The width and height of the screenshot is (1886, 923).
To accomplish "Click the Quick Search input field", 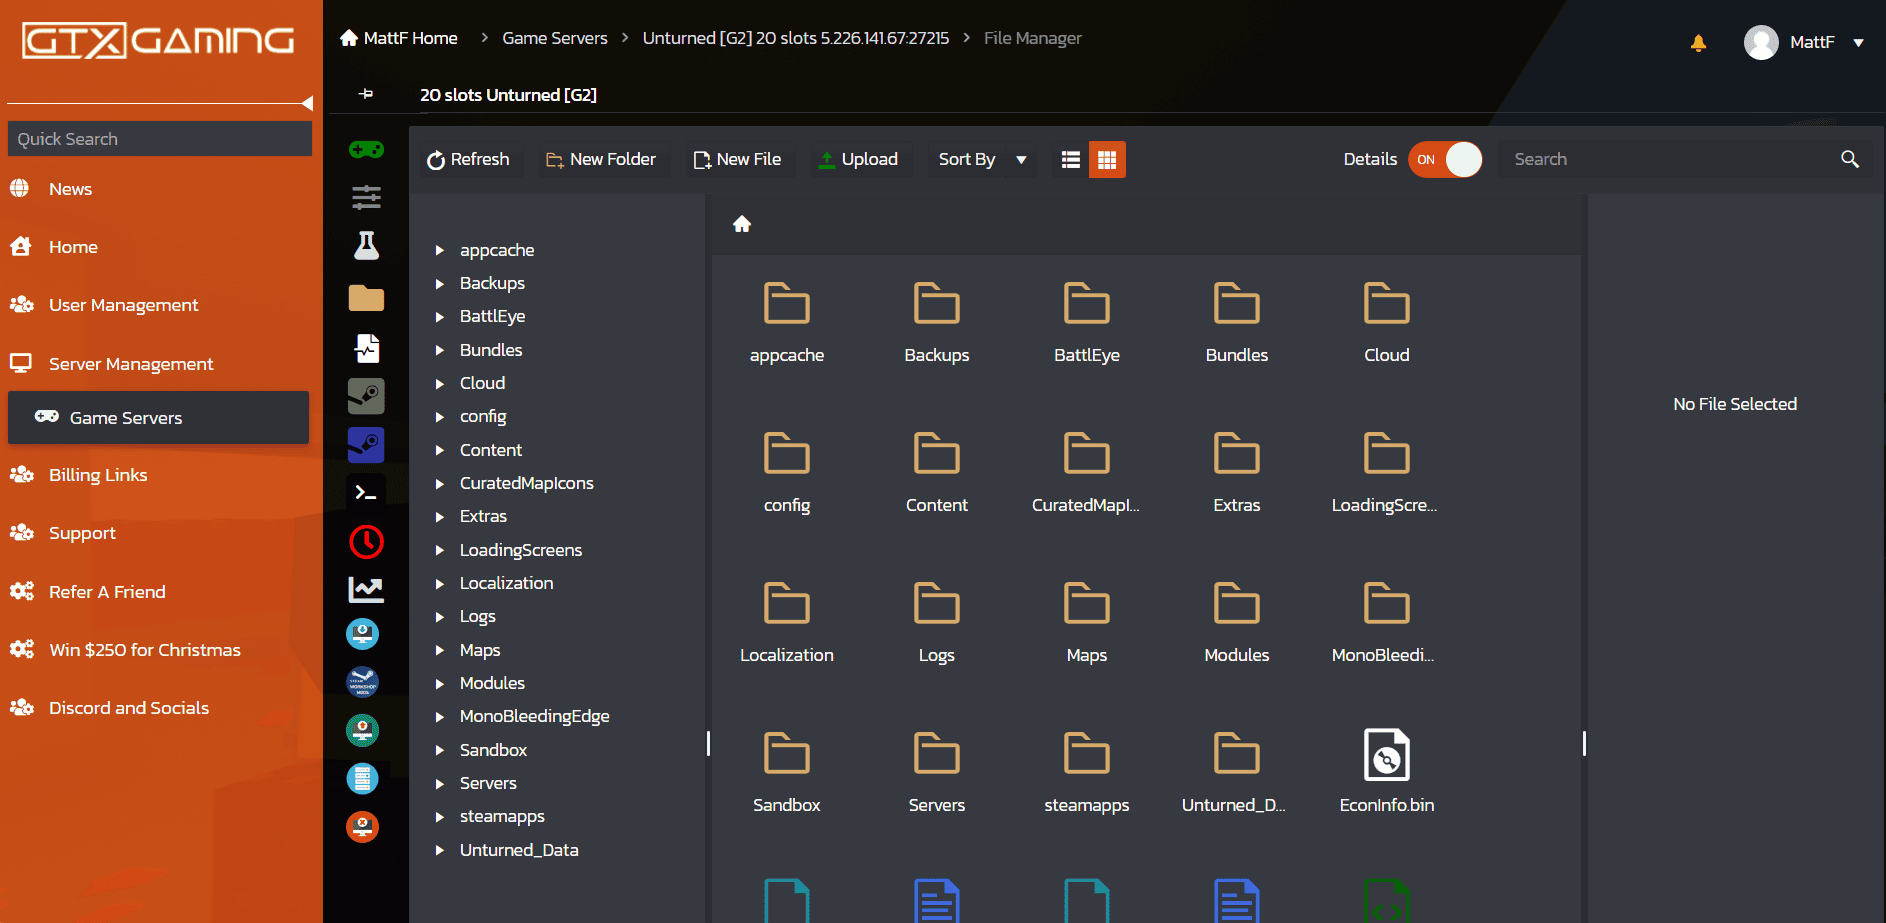I will (160, 139).
